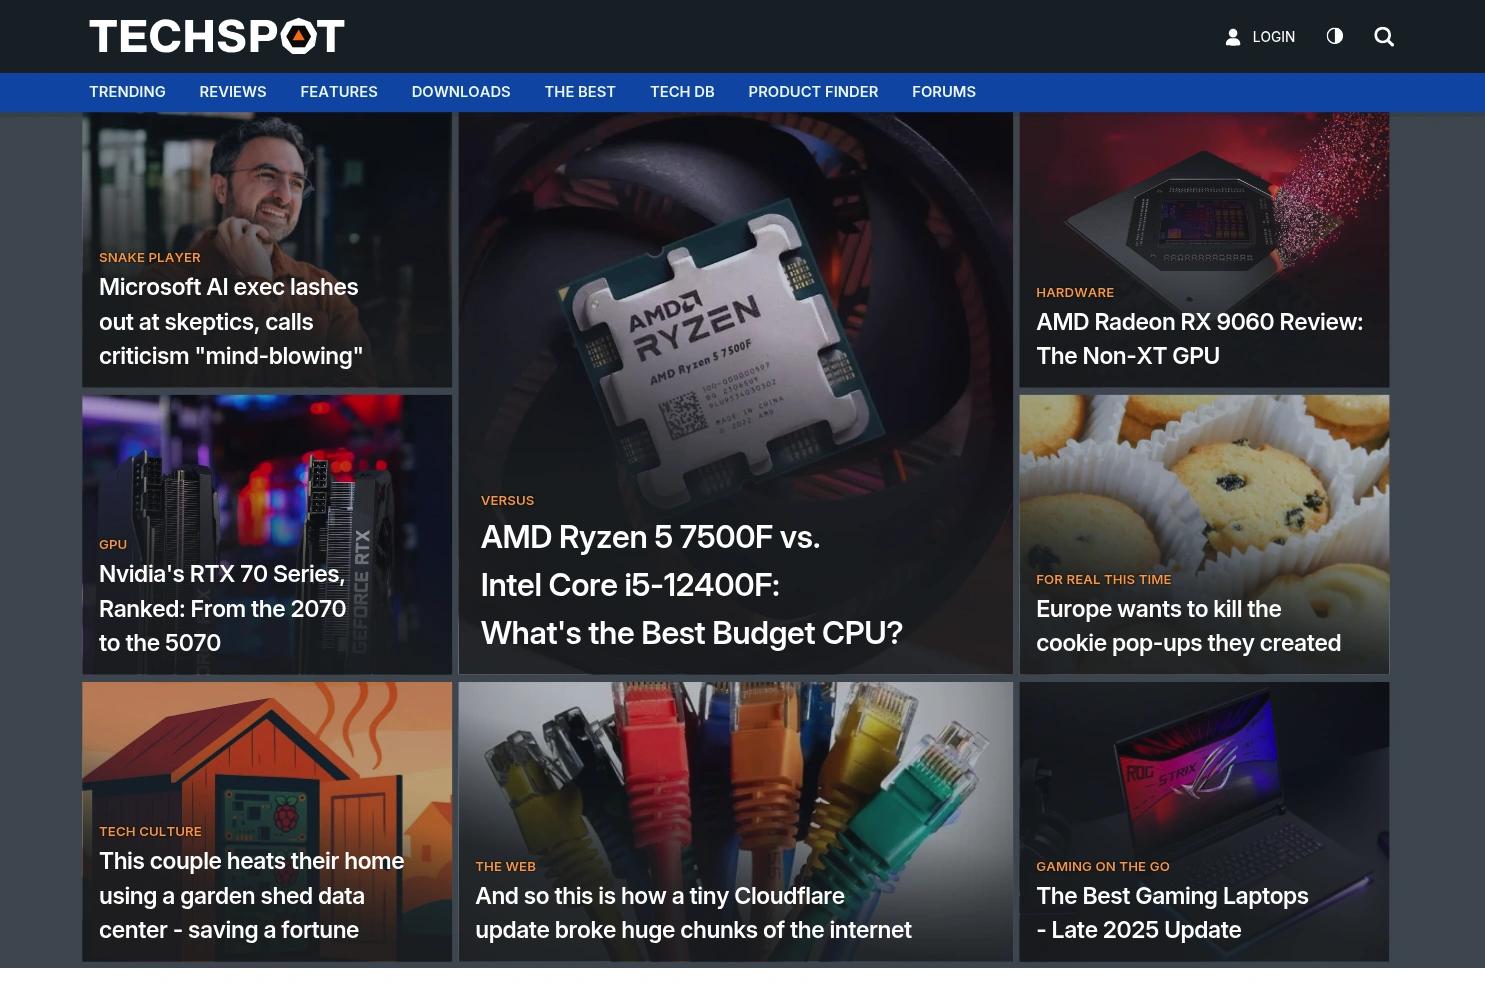
Task: Go to the Reviews section
Action: [233, 92]
